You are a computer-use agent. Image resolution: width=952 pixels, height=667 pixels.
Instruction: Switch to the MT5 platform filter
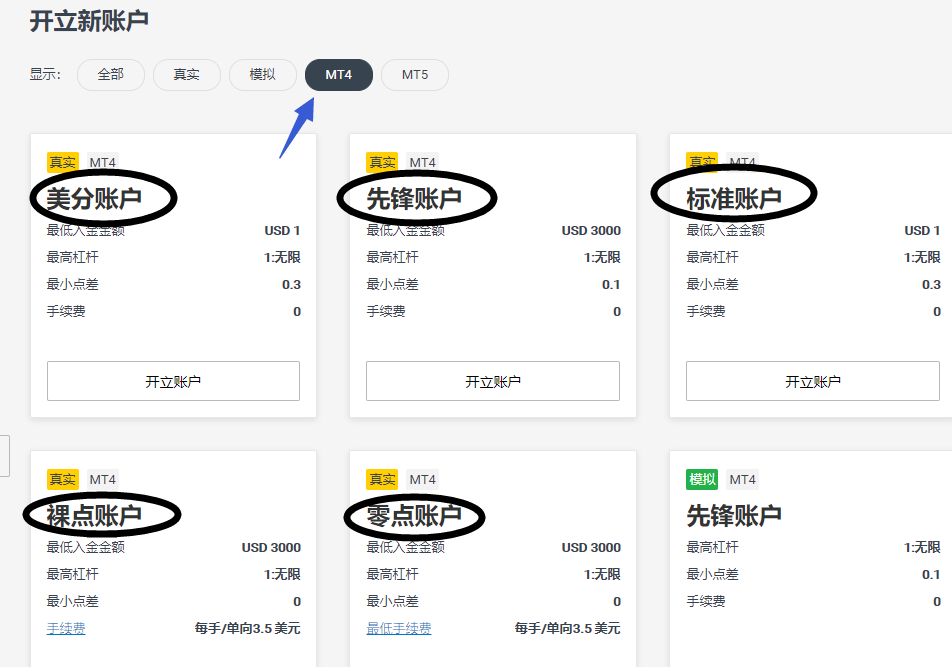point(414,75)
